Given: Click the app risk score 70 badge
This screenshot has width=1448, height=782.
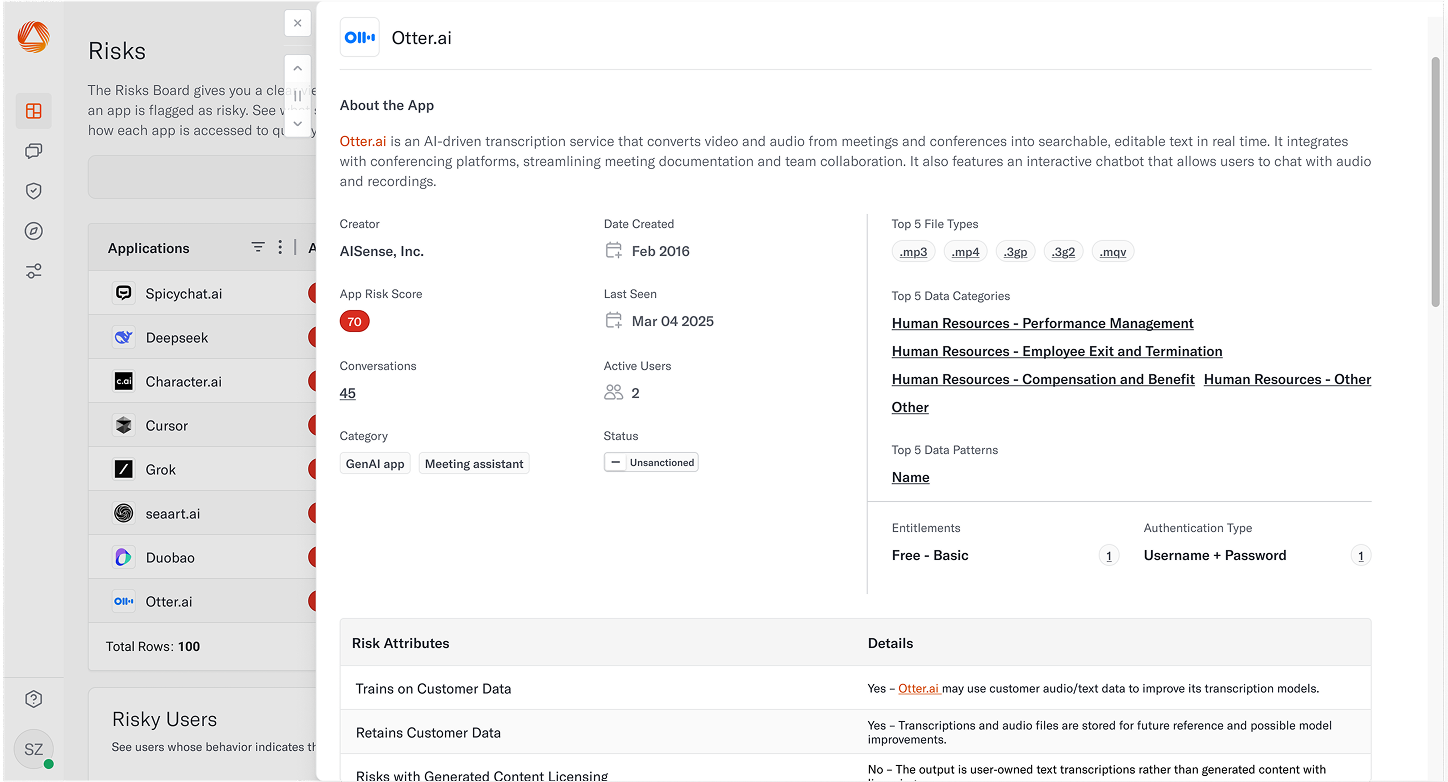Looking at the screenshot, I should point(354,321).
